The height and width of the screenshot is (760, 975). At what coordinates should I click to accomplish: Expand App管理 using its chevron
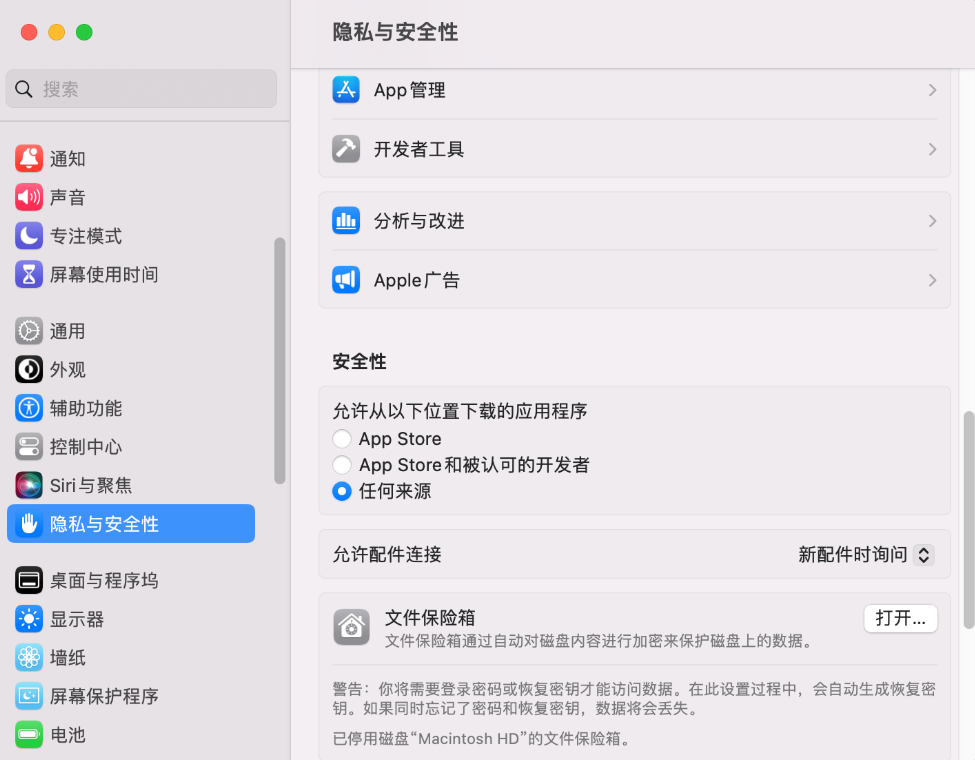tap(932, 90)
